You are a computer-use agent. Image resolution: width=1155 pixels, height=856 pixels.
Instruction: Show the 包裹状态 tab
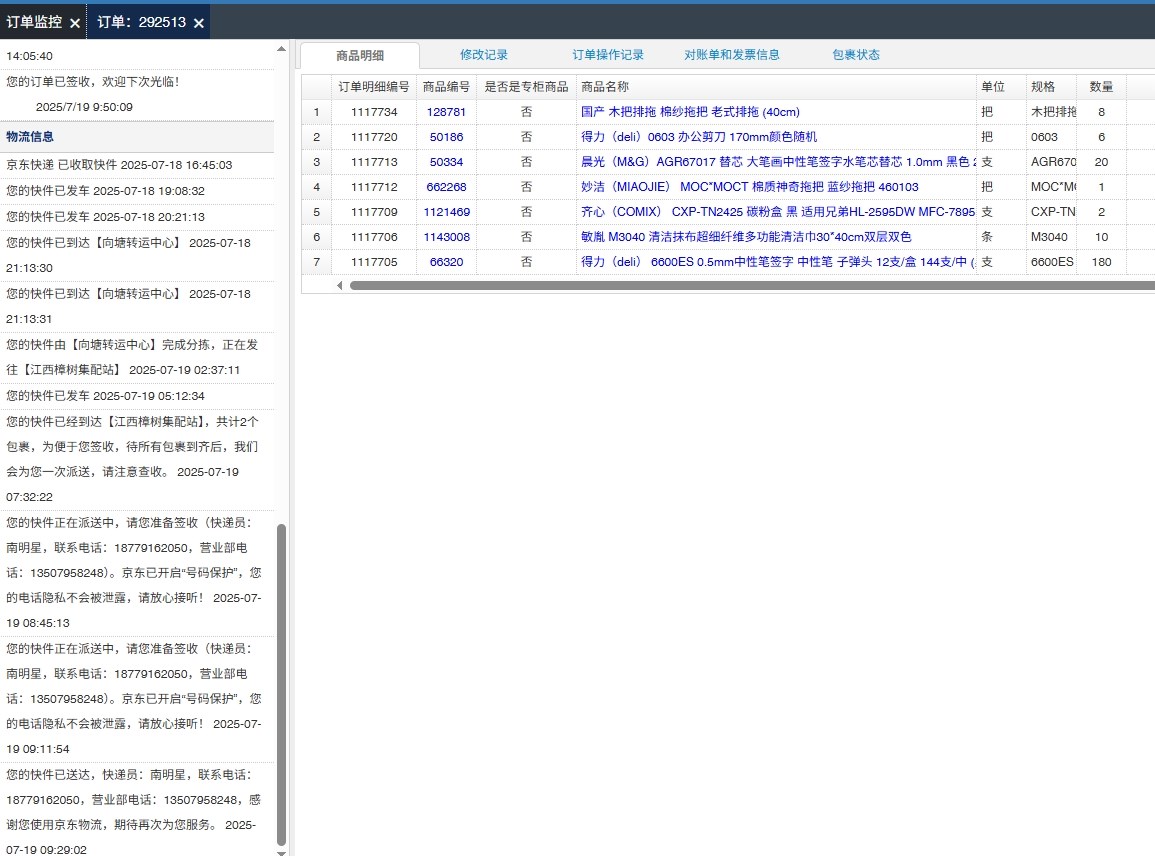point(856,55)
